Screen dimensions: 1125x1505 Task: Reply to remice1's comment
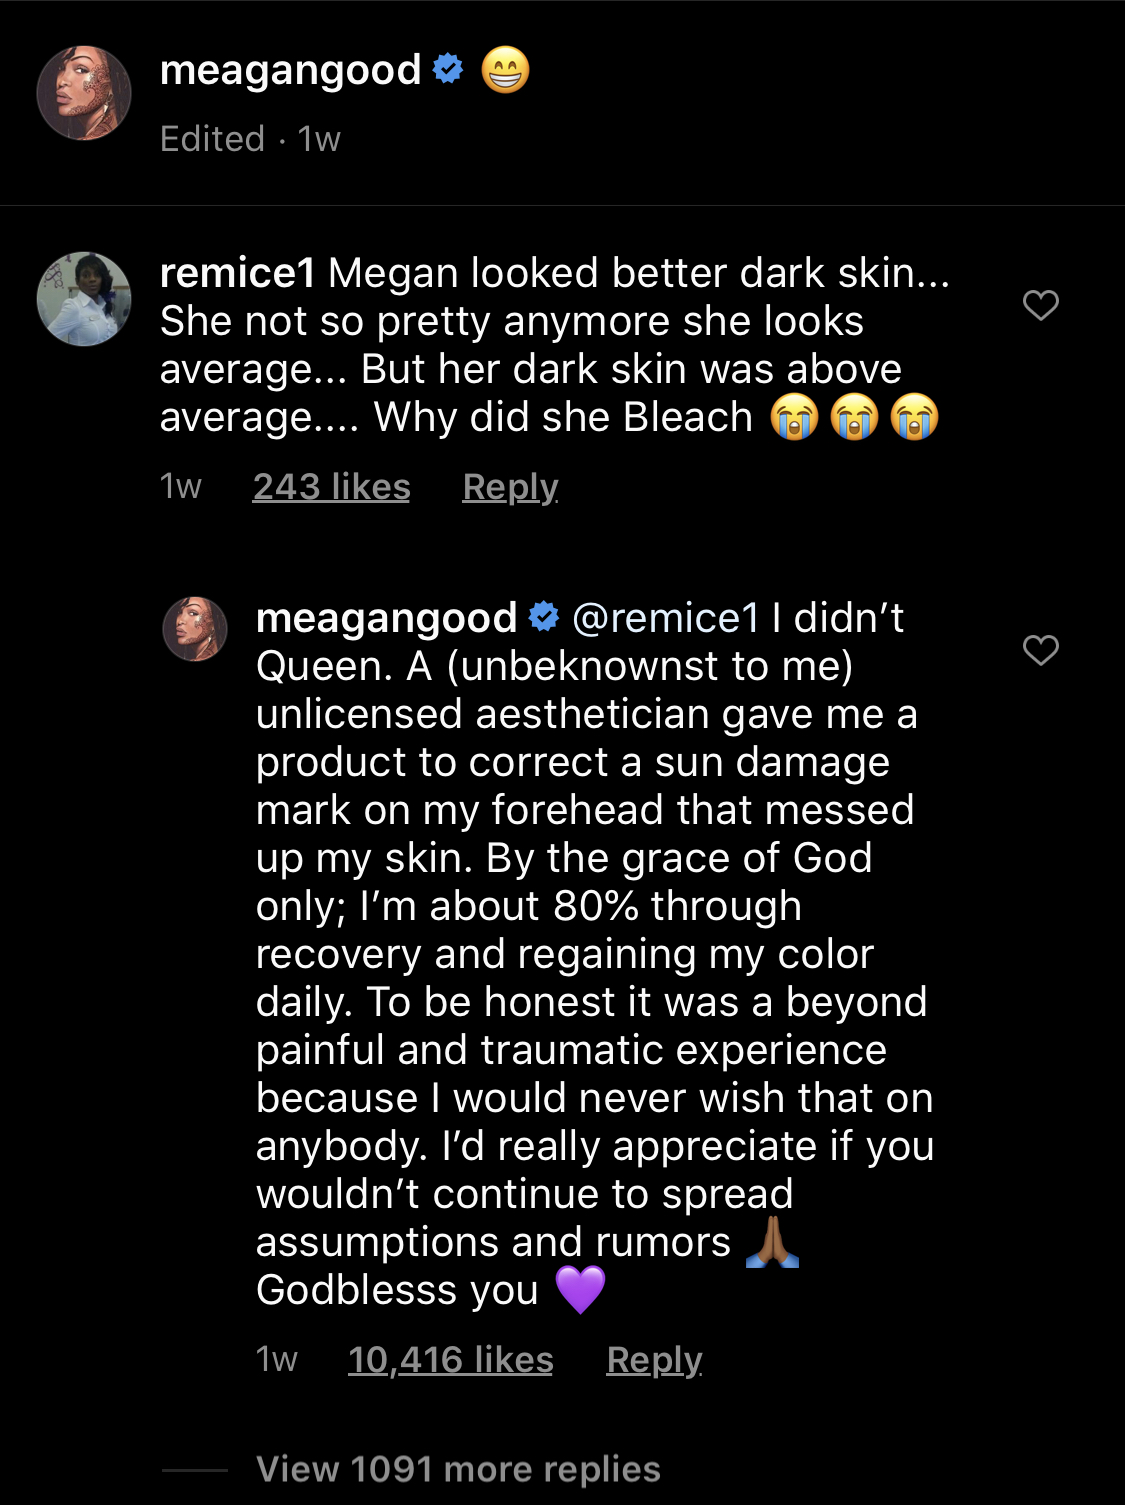[509, 486]
